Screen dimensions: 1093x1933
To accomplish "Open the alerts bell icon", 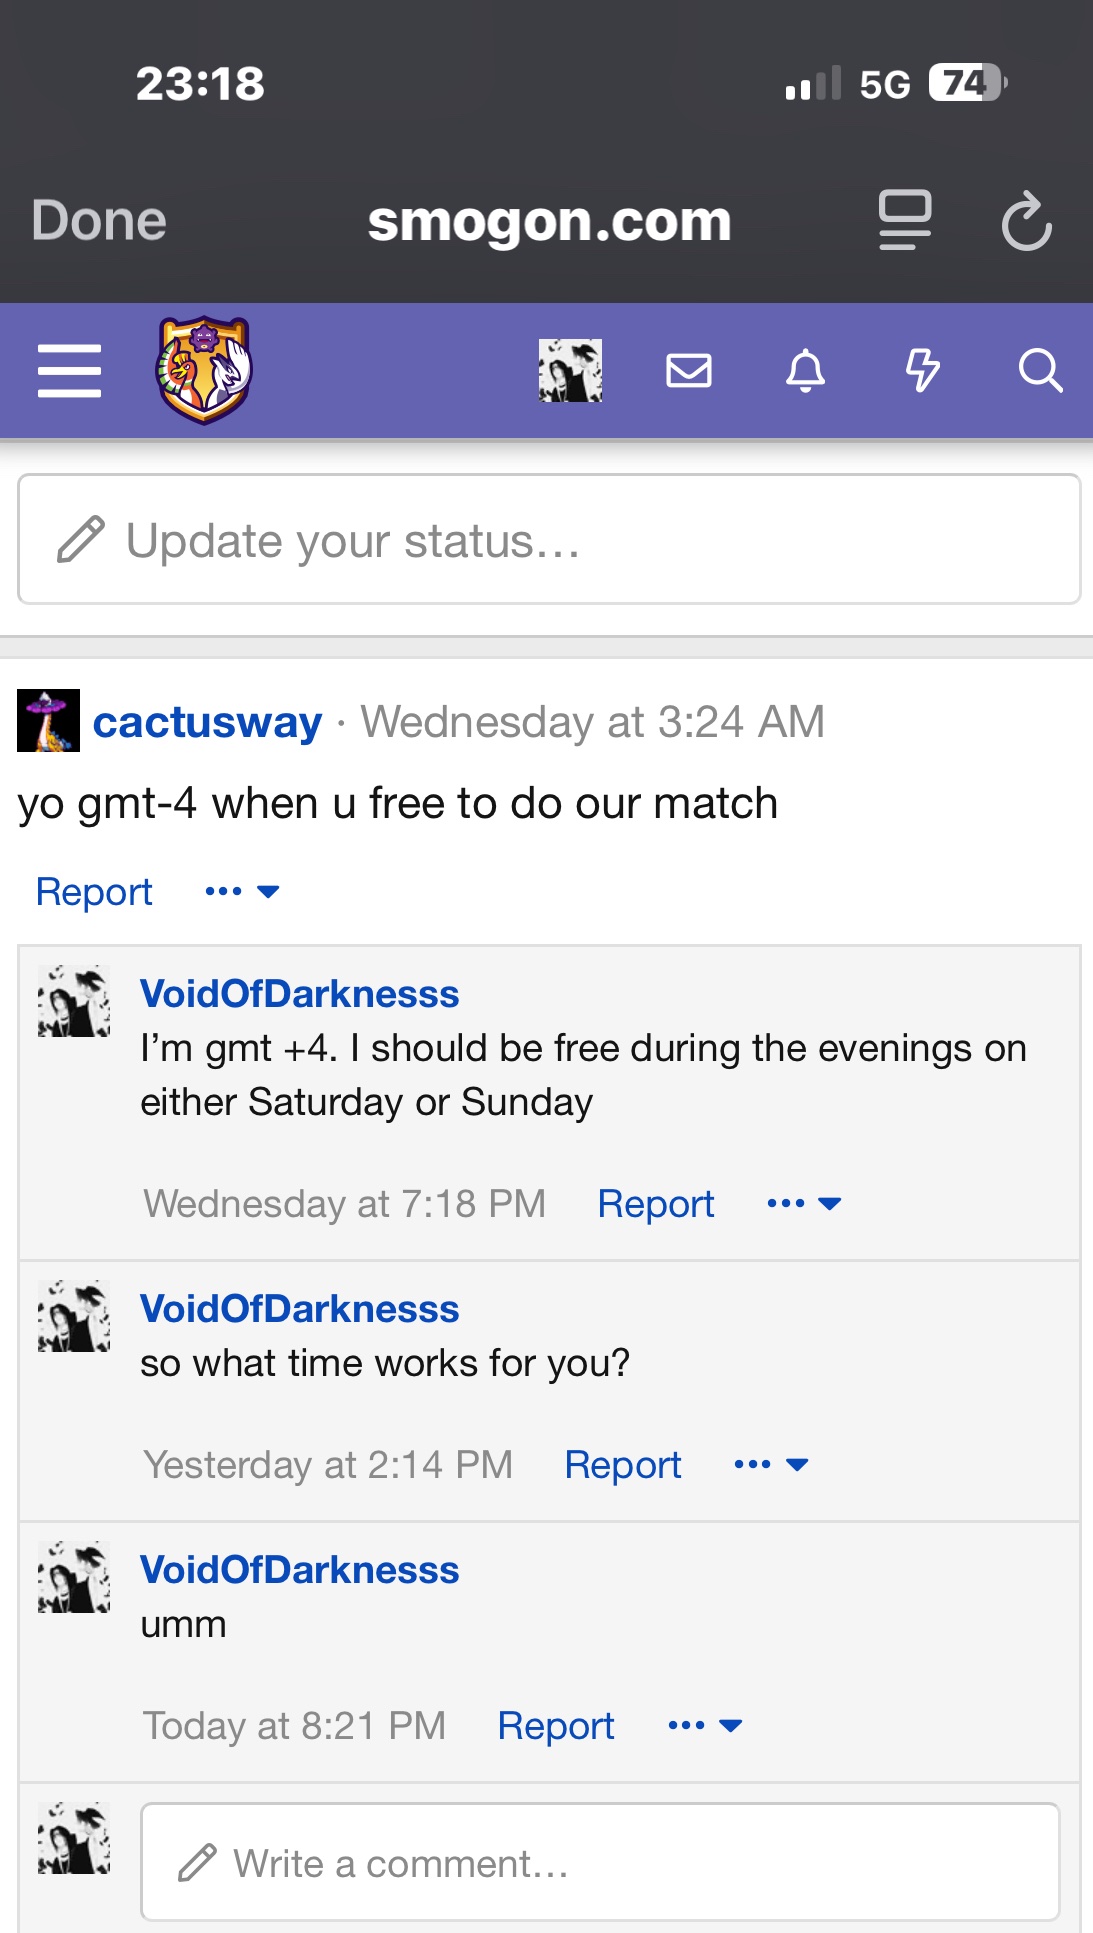I will coord(805,371).
